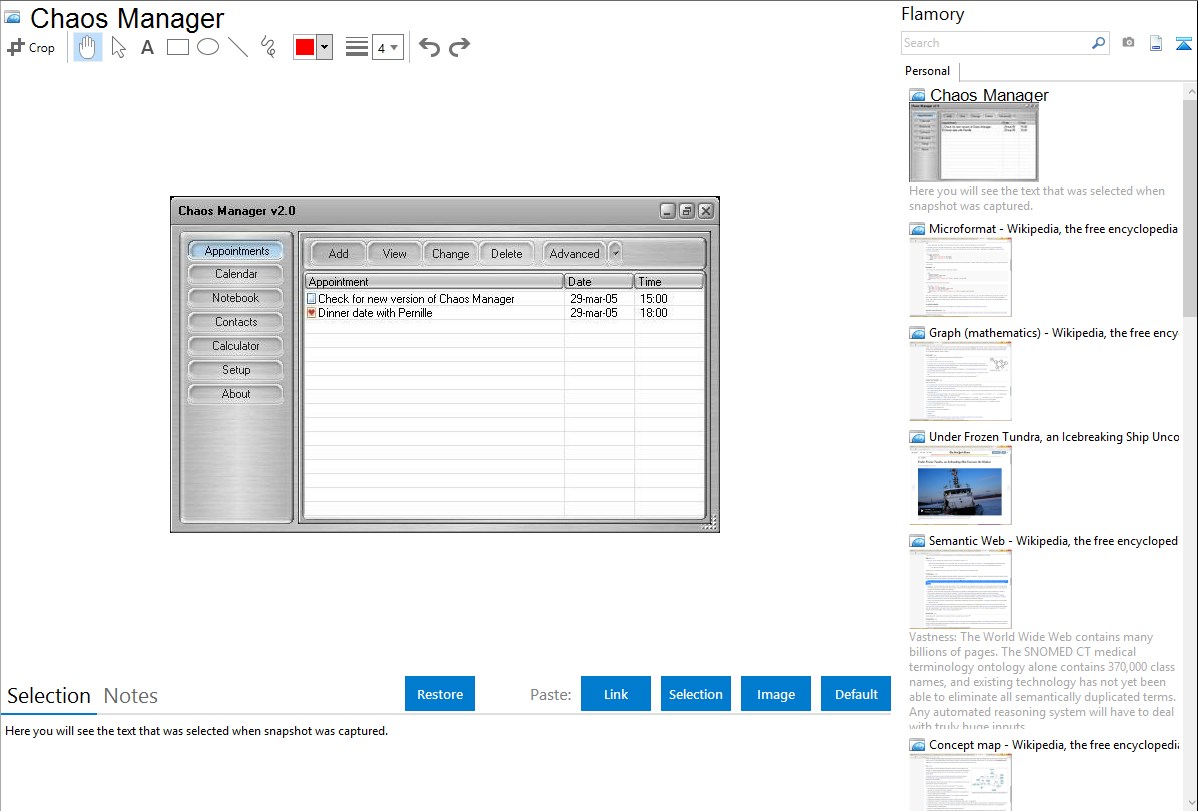Click the blue upload icon in Flamory header

coord(1183,43)
